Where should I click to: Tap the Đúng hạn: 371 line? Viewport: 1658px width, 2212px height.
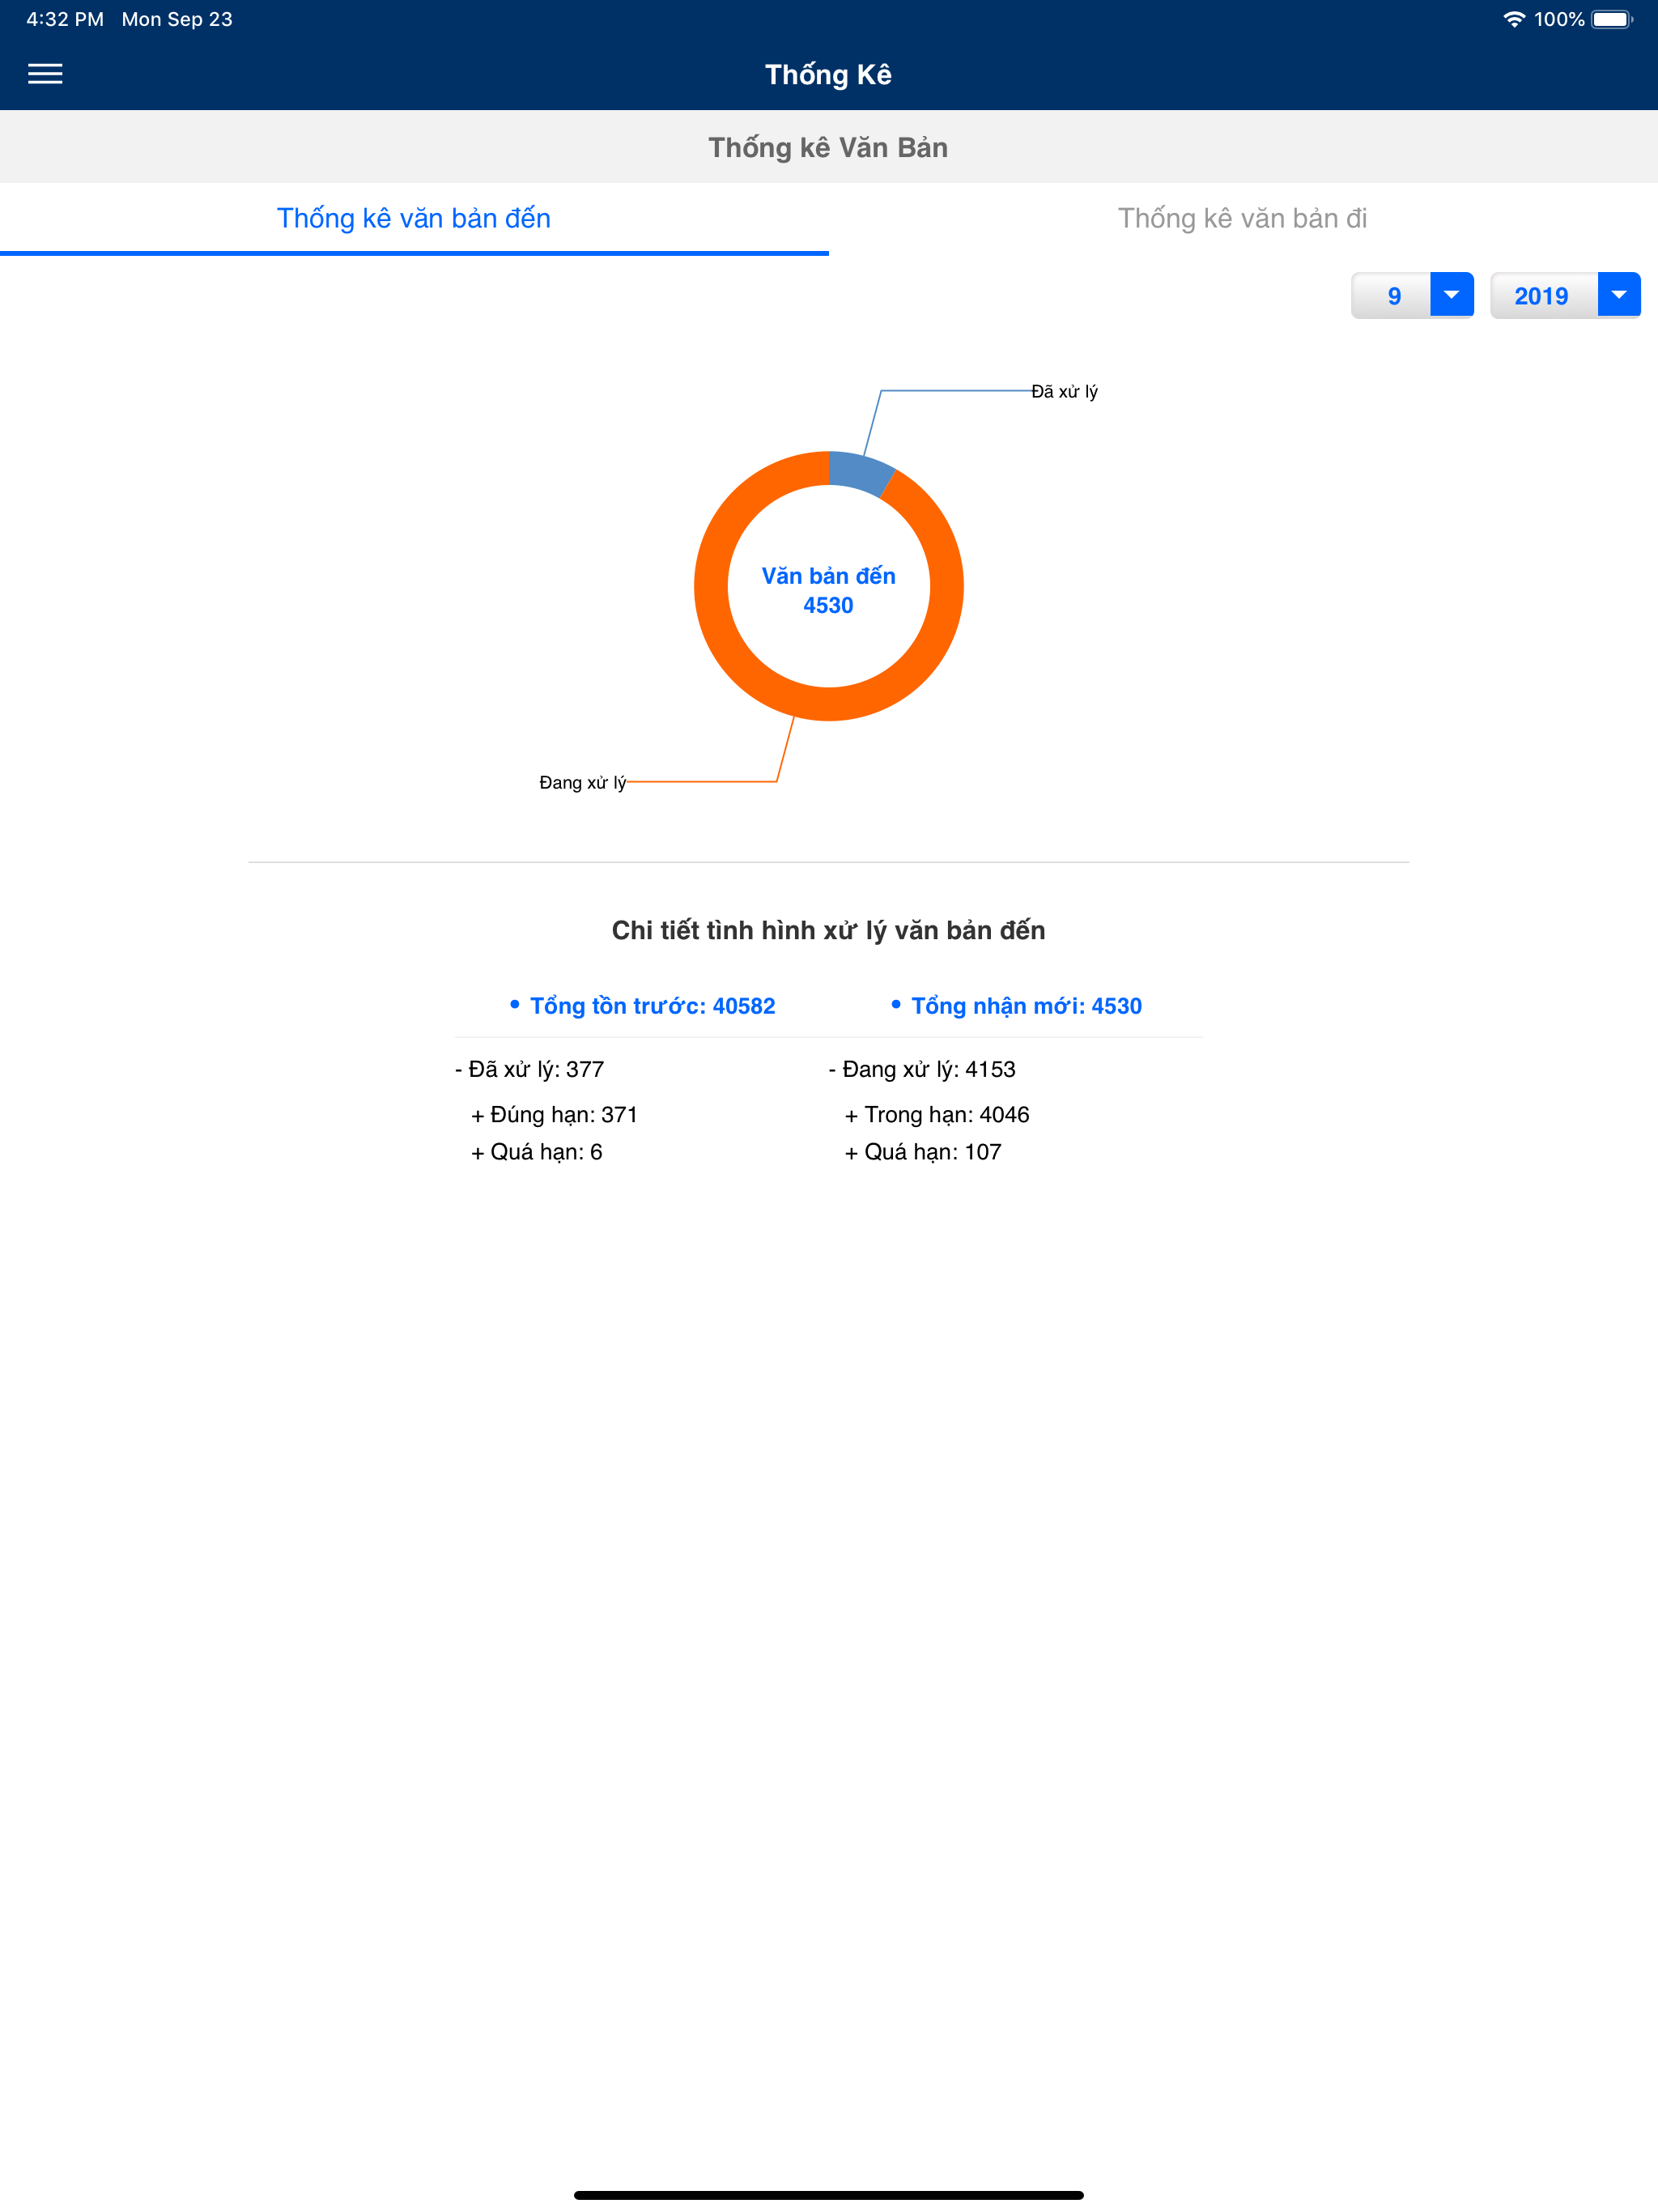click(x=555, y=1115)
